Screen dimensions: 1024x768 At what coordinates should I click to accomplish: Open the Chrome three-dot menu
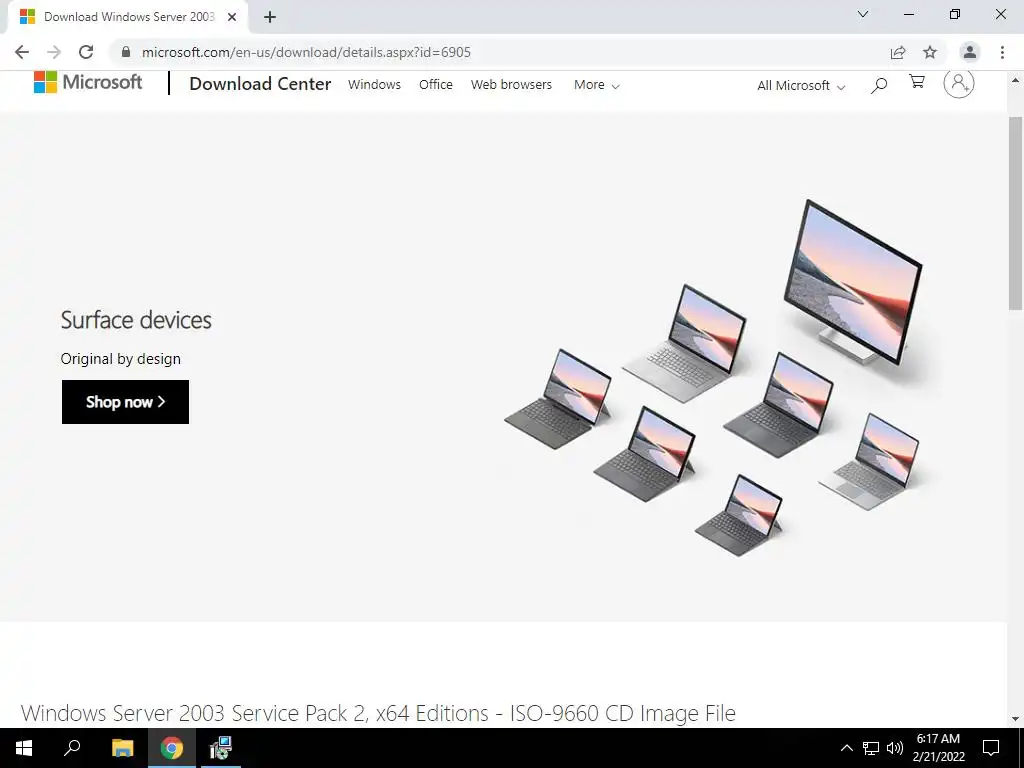1002,52
